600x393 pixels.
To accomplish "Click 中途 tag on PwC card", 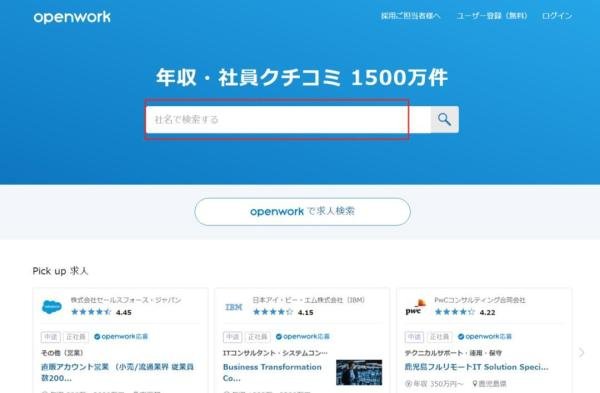I will point(414,337).
